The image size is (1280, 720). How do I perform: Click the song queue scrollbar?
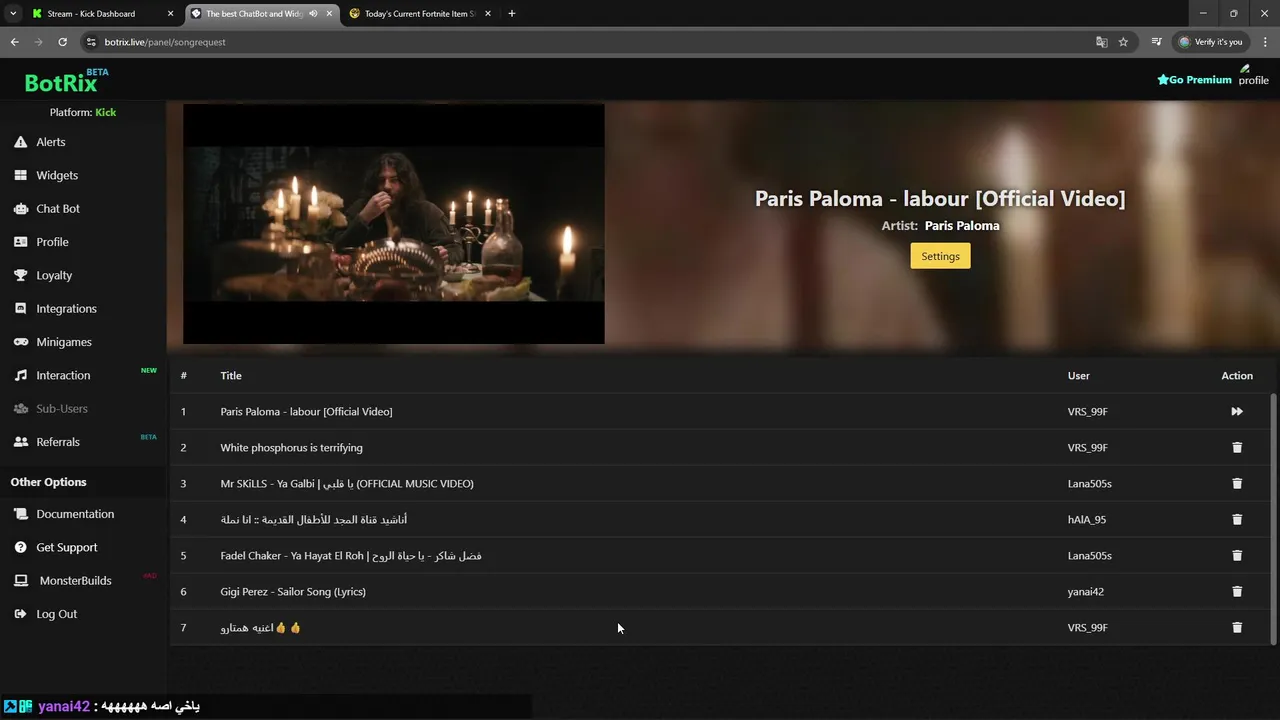tap(1273, 519)
